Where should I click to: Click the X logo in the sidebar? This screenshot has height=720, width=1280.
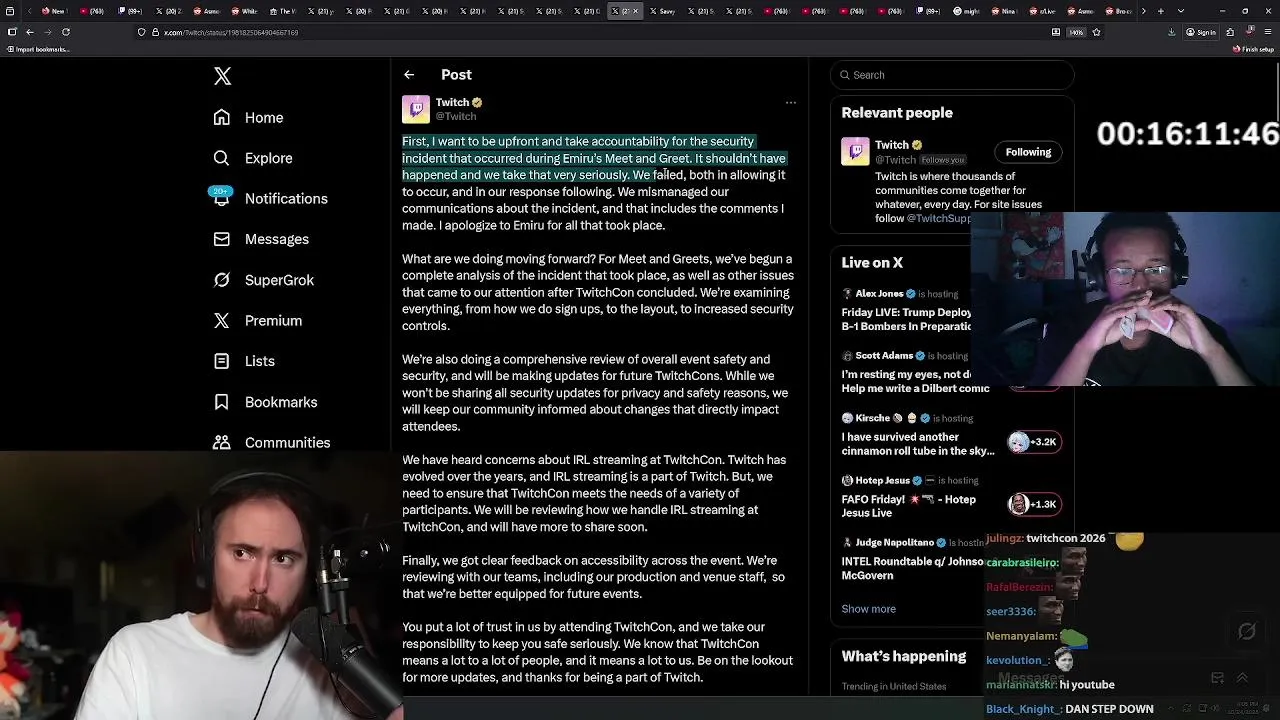point(222,76)
